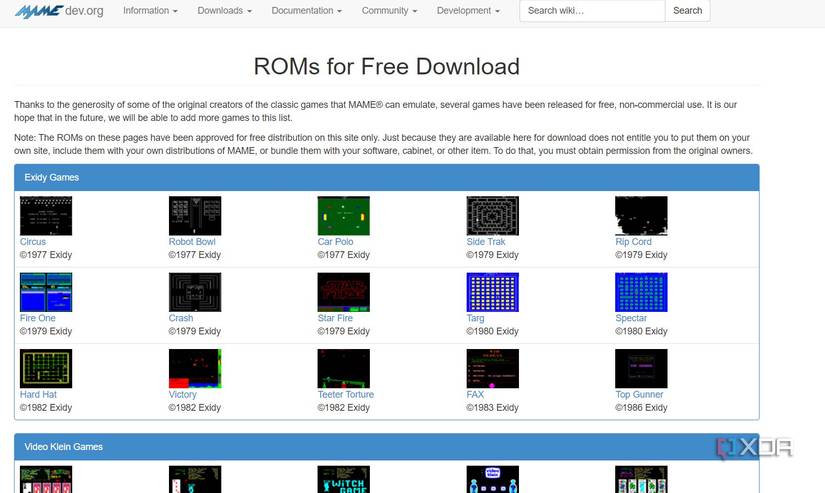Open the Victory game thumbnail
Viewport: 825px width, 493px height.
pos(195,368)
